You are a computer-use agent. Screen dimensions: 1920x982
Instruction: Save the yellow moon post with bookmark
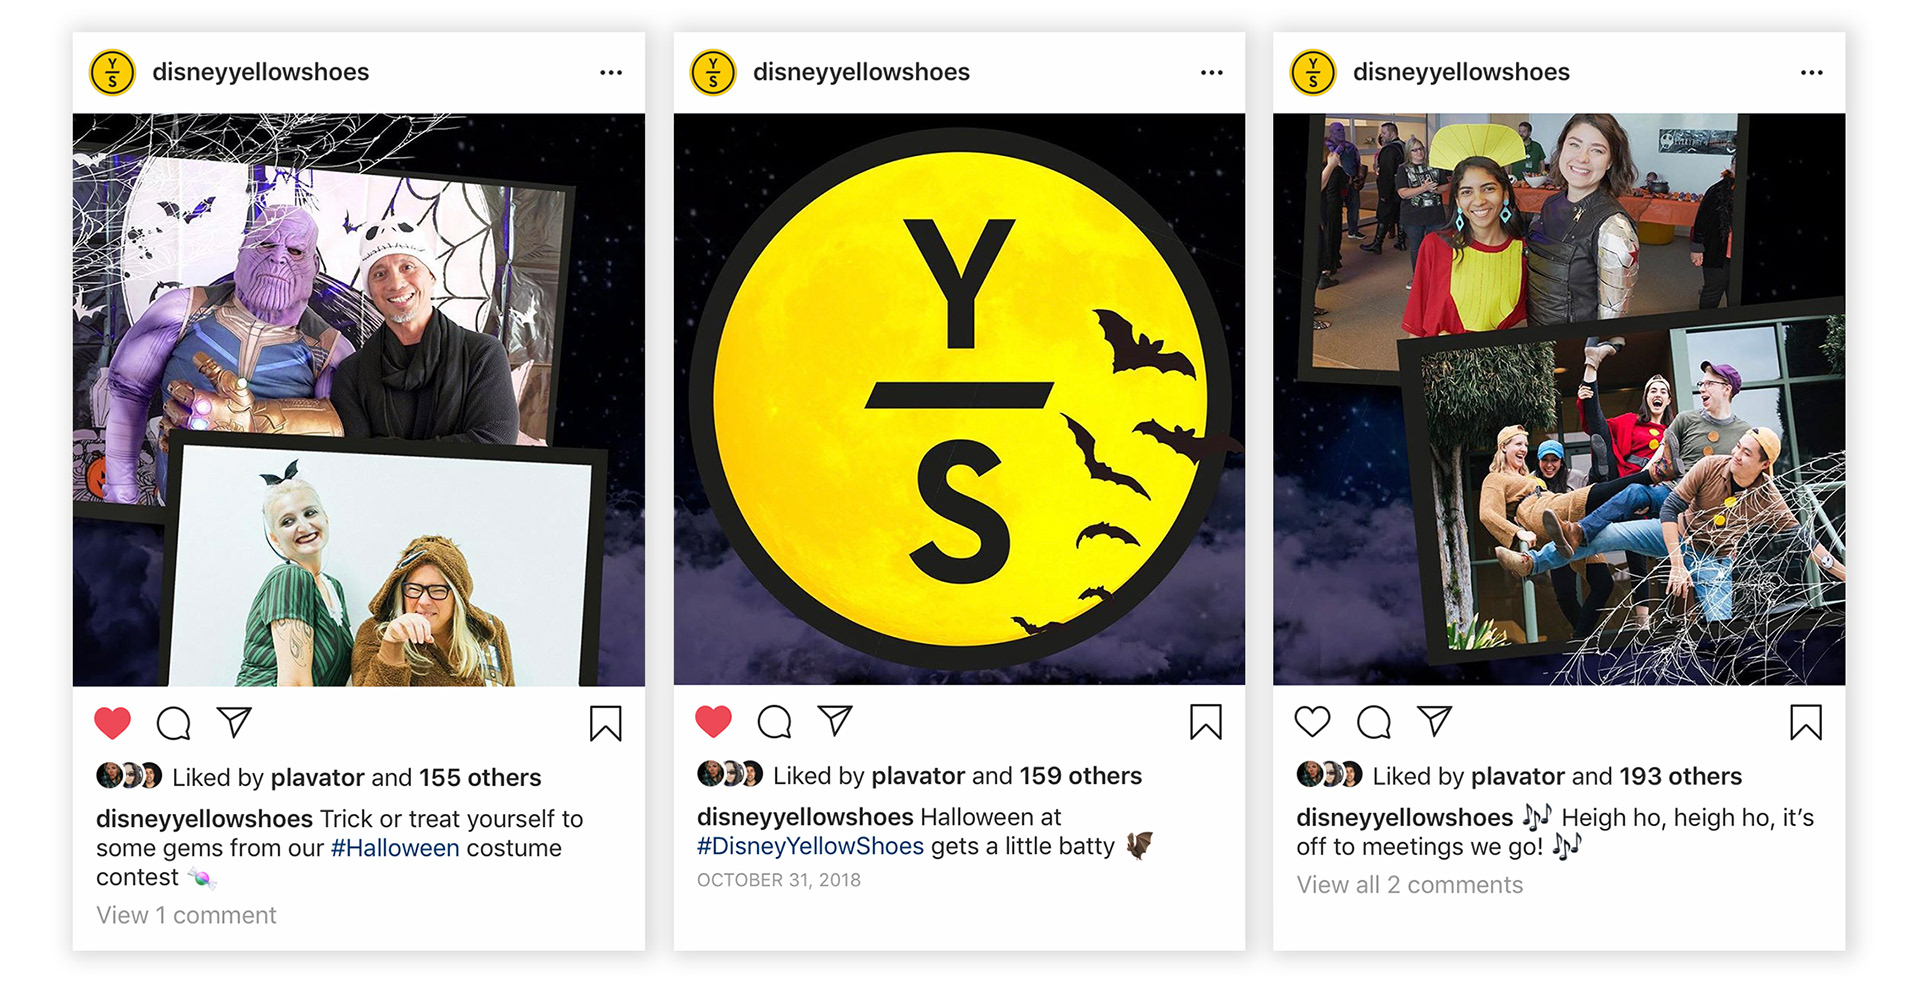[x=1206, y=721]
